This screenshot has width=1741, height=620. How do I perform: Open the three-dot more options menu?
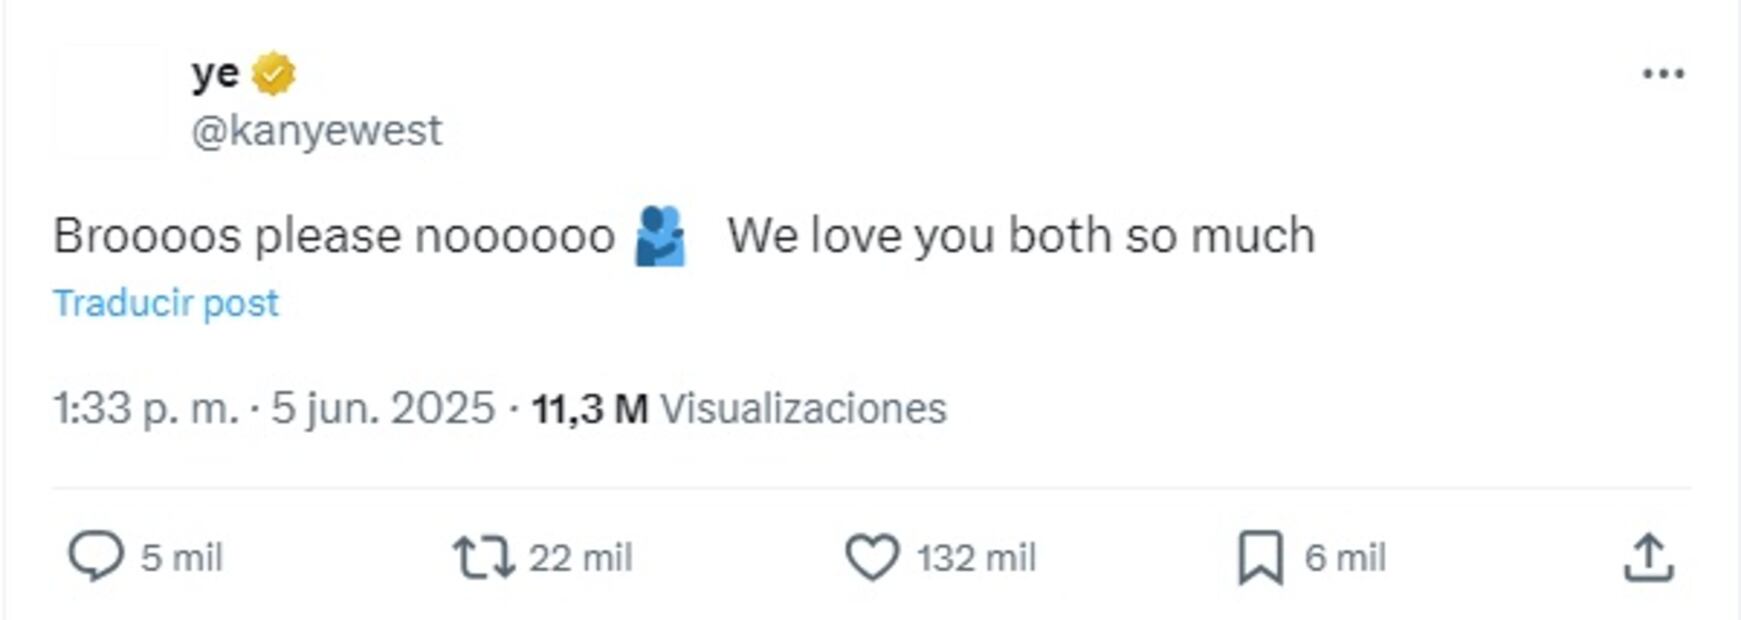1663,74
